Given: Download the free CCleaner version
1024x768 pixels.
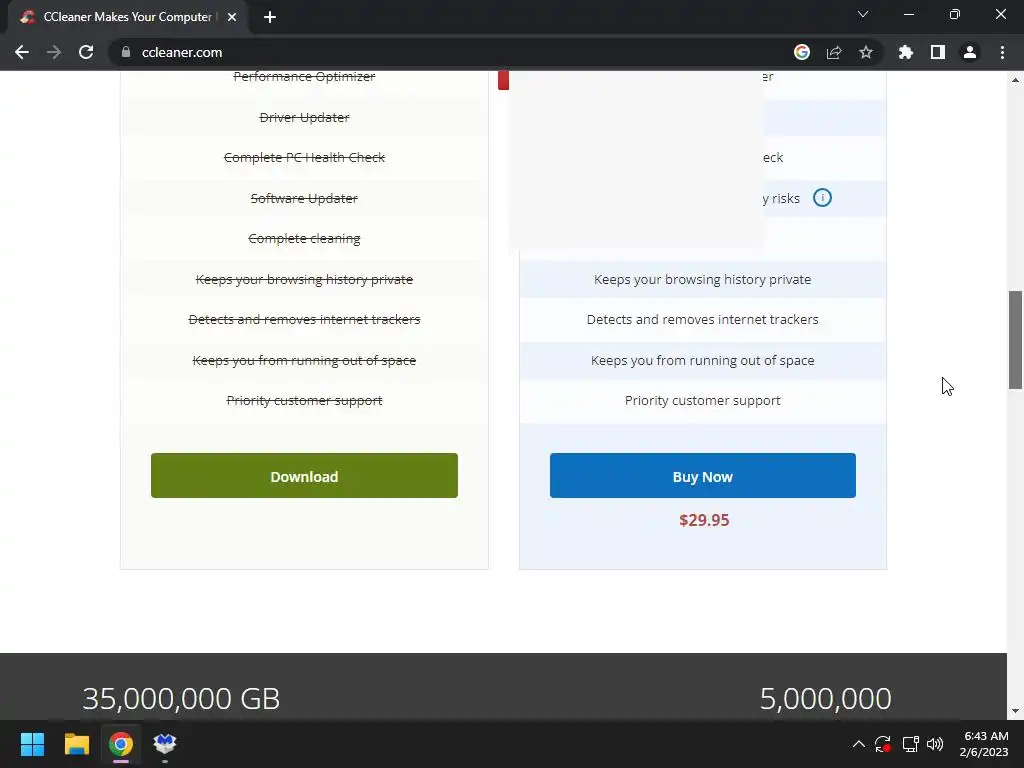Looking at the screenshot, I should point(304,475).
